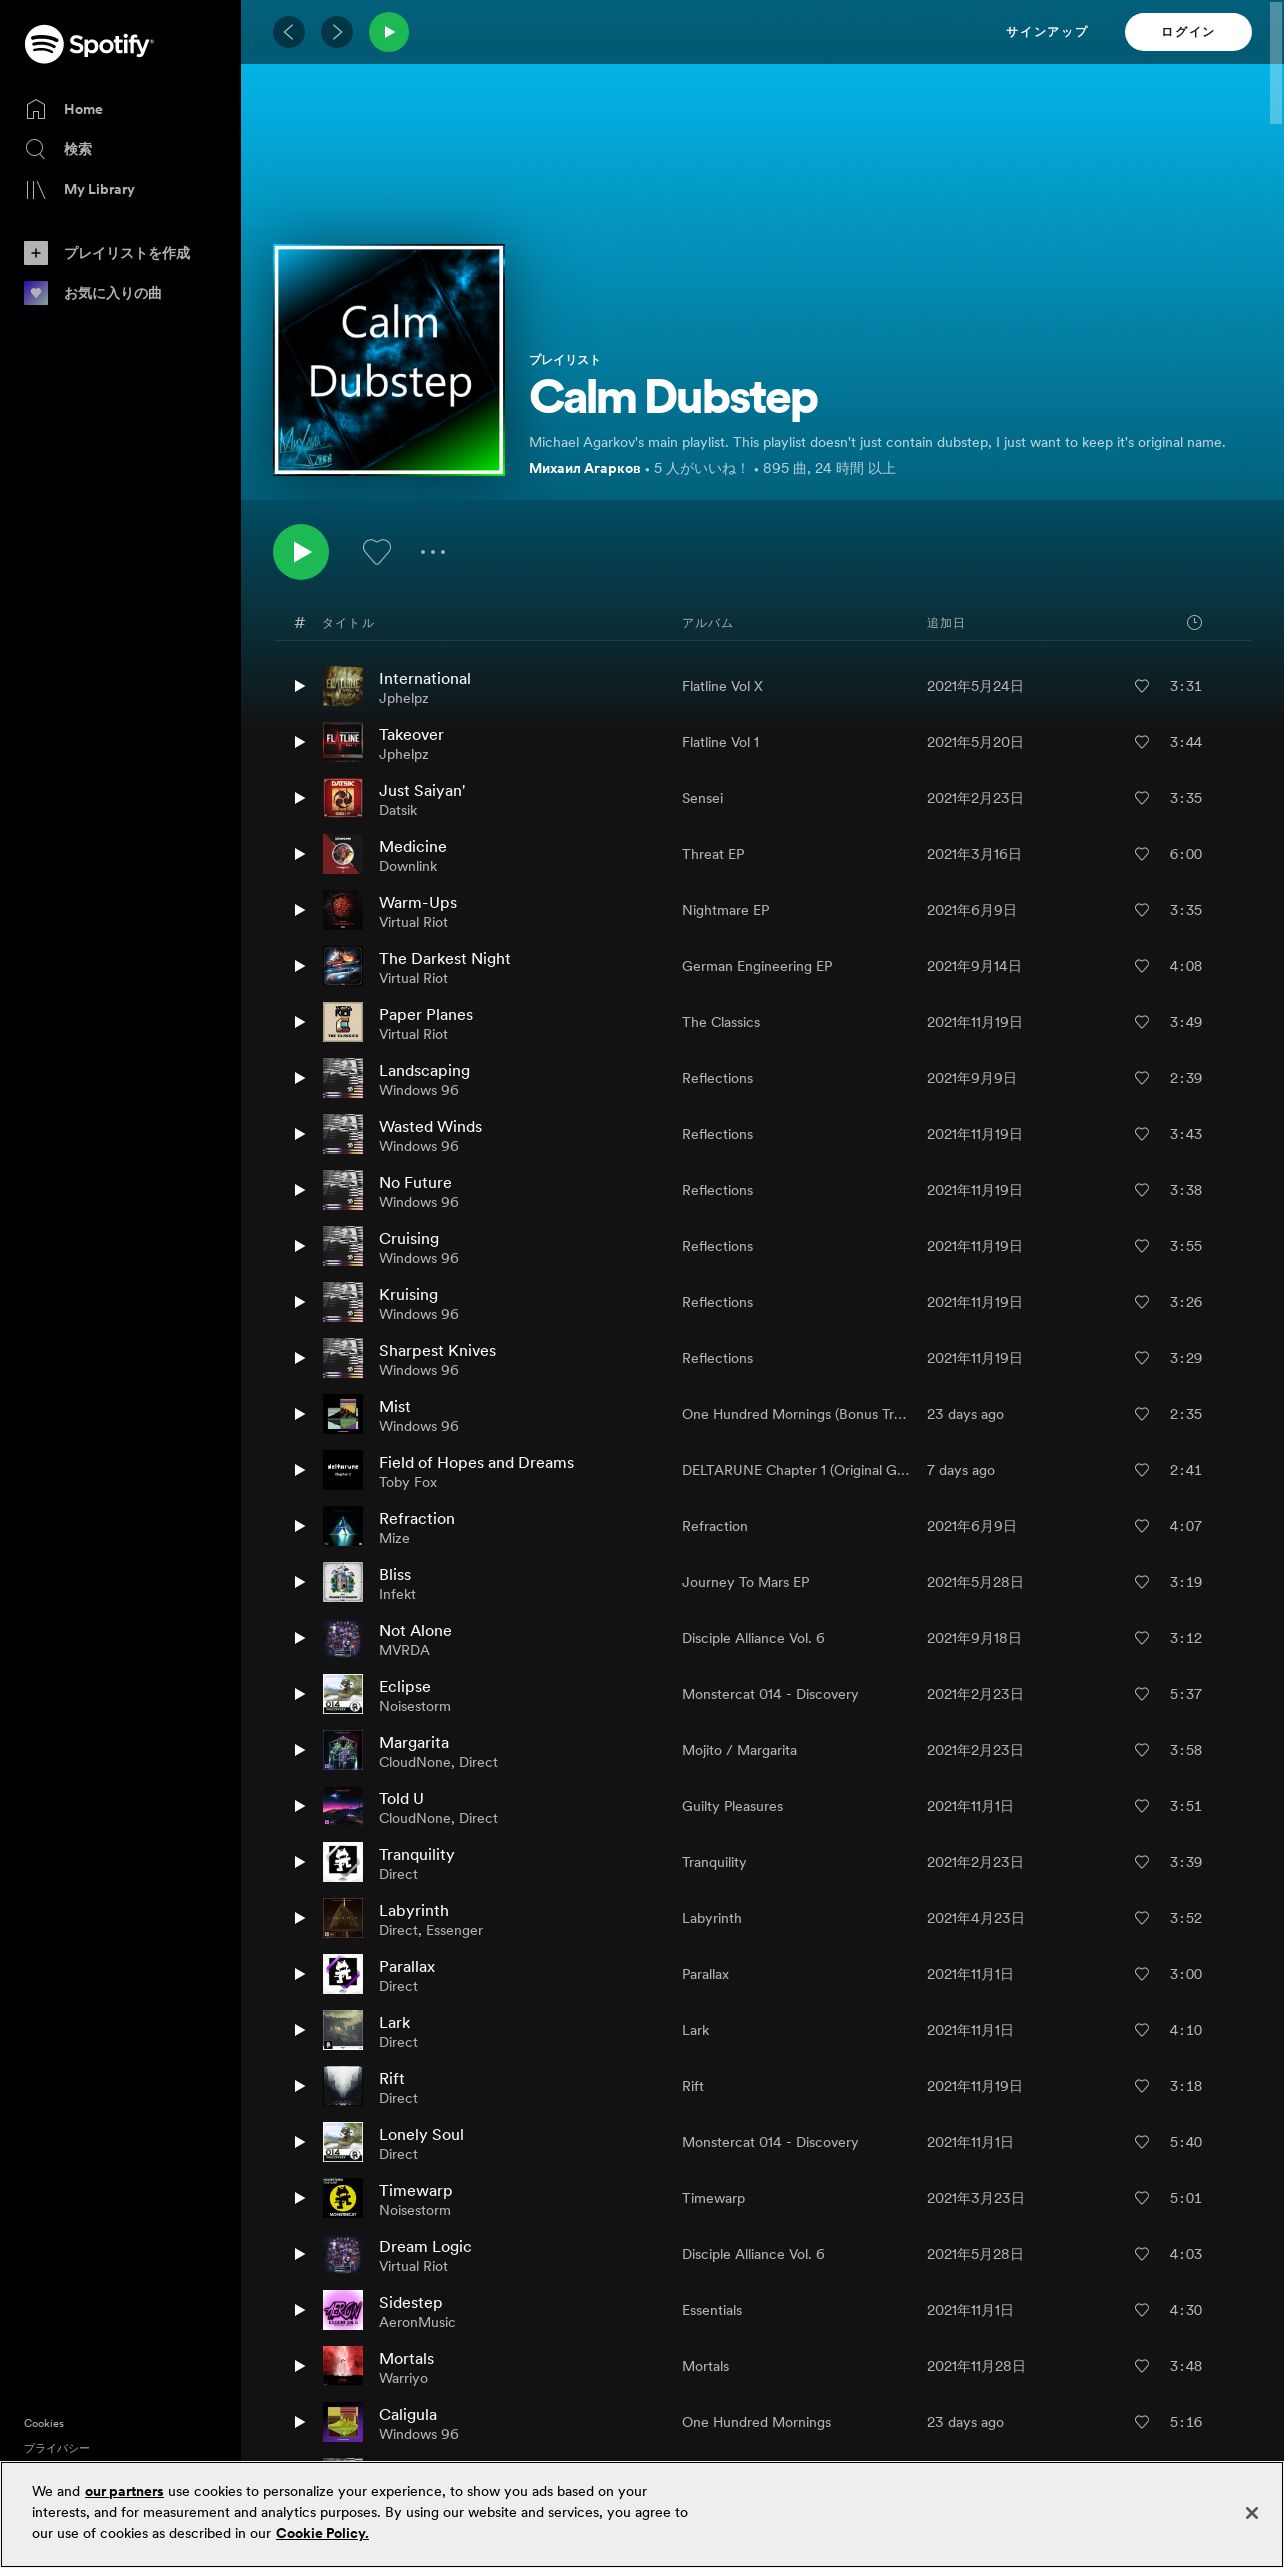The image size is (1284, 2568).
Task: Play the Mist track
Action: pos(299,1414)
